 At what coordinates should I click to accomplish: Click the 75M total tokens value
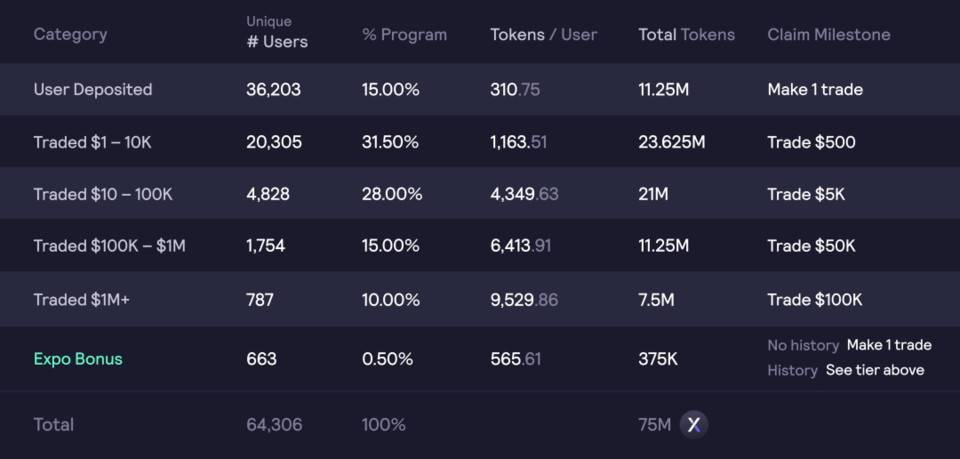pos(654,424)
